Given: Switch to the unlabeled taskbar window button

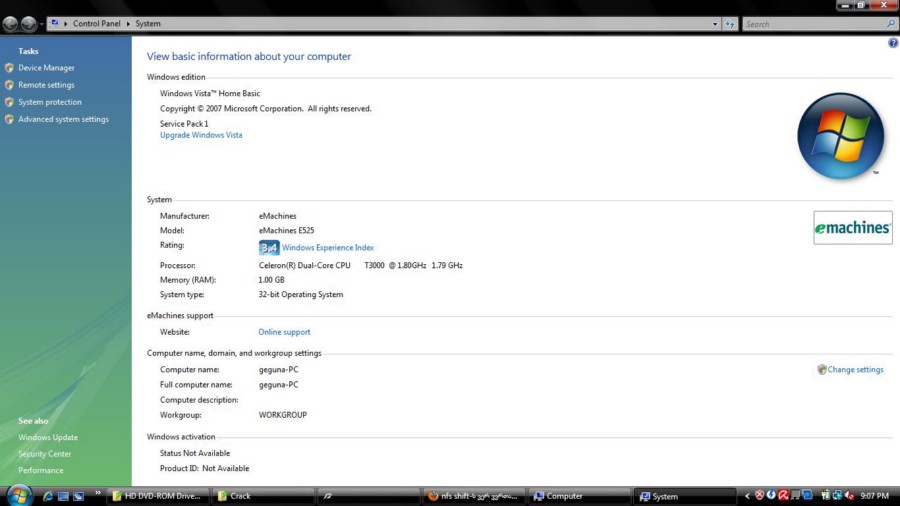Looking at the screenshot, I should pos(368,496).
